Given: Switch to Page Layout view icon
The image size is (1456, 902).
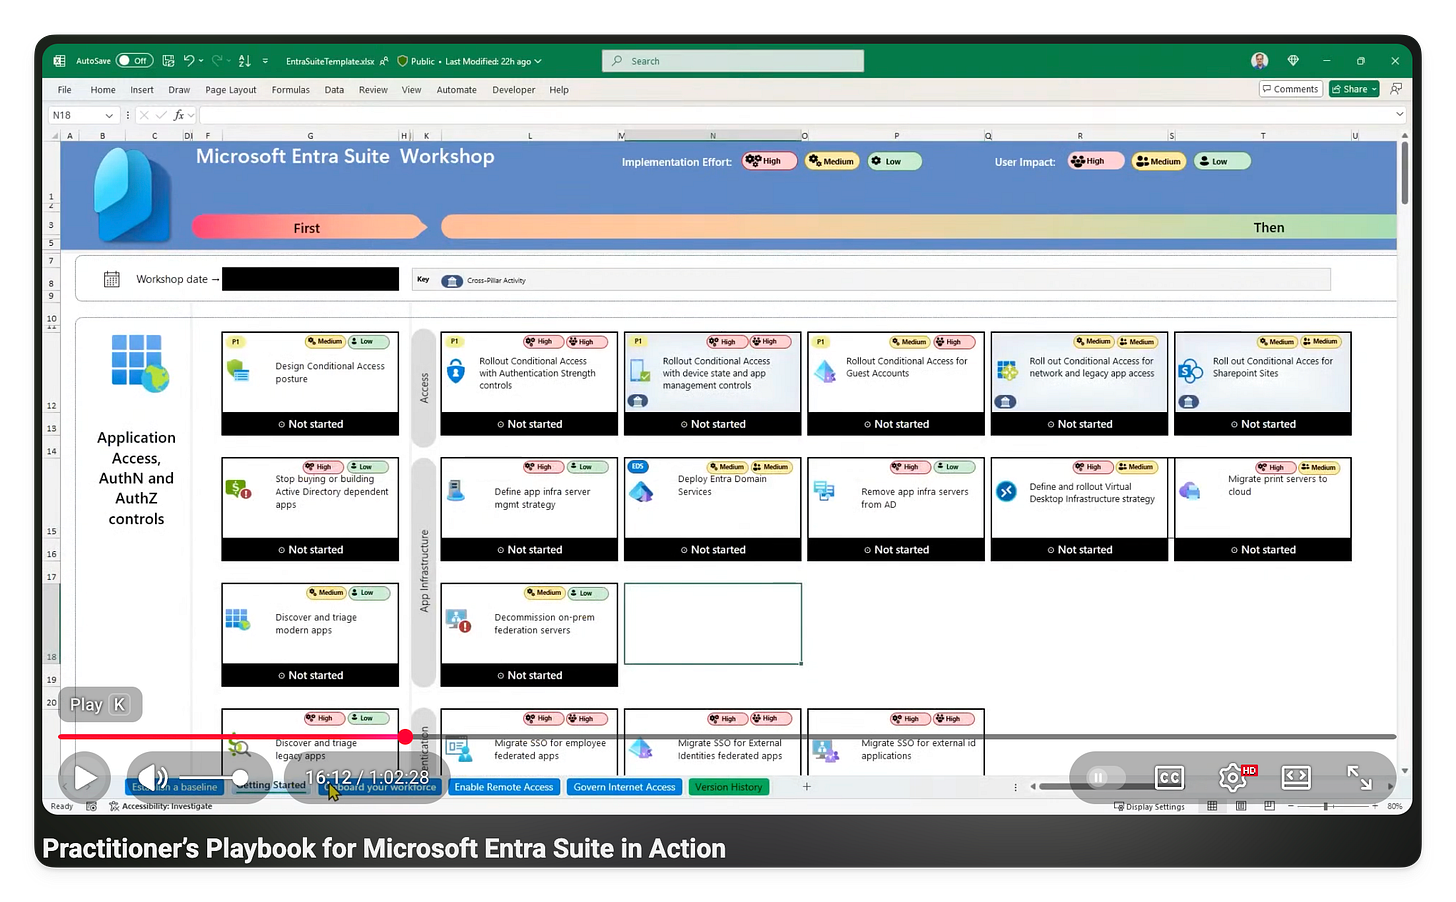Looking at the screenshot, I should 1241,806.
